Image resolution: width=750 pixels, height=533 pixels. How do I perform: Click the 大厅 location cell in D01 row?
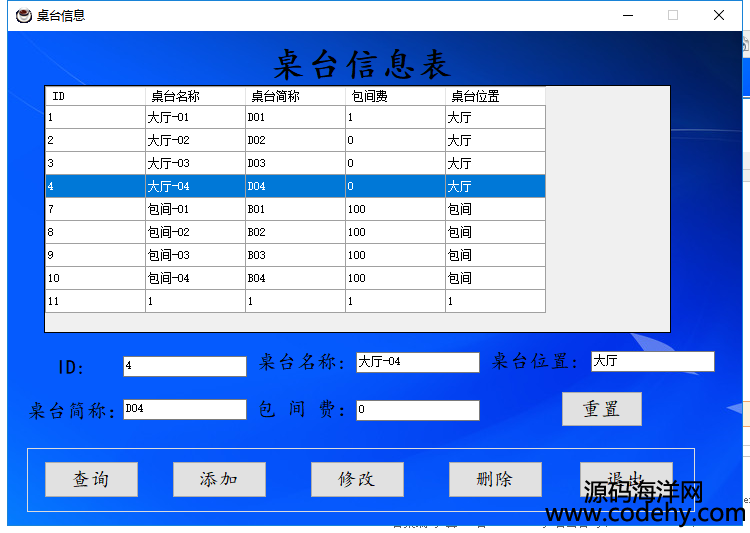coord(495,117)
